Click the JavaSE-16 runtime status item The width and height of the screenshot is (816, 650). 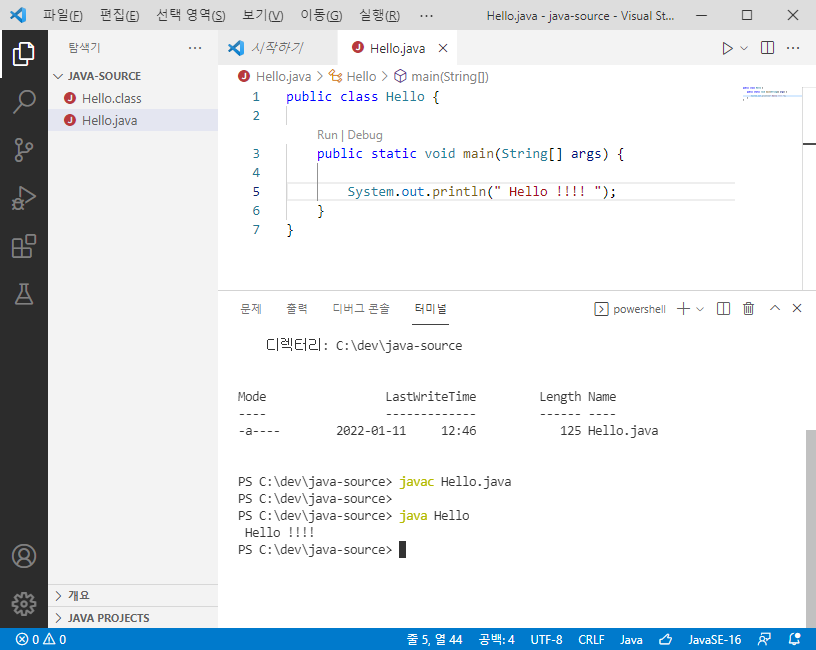point(714,639)
